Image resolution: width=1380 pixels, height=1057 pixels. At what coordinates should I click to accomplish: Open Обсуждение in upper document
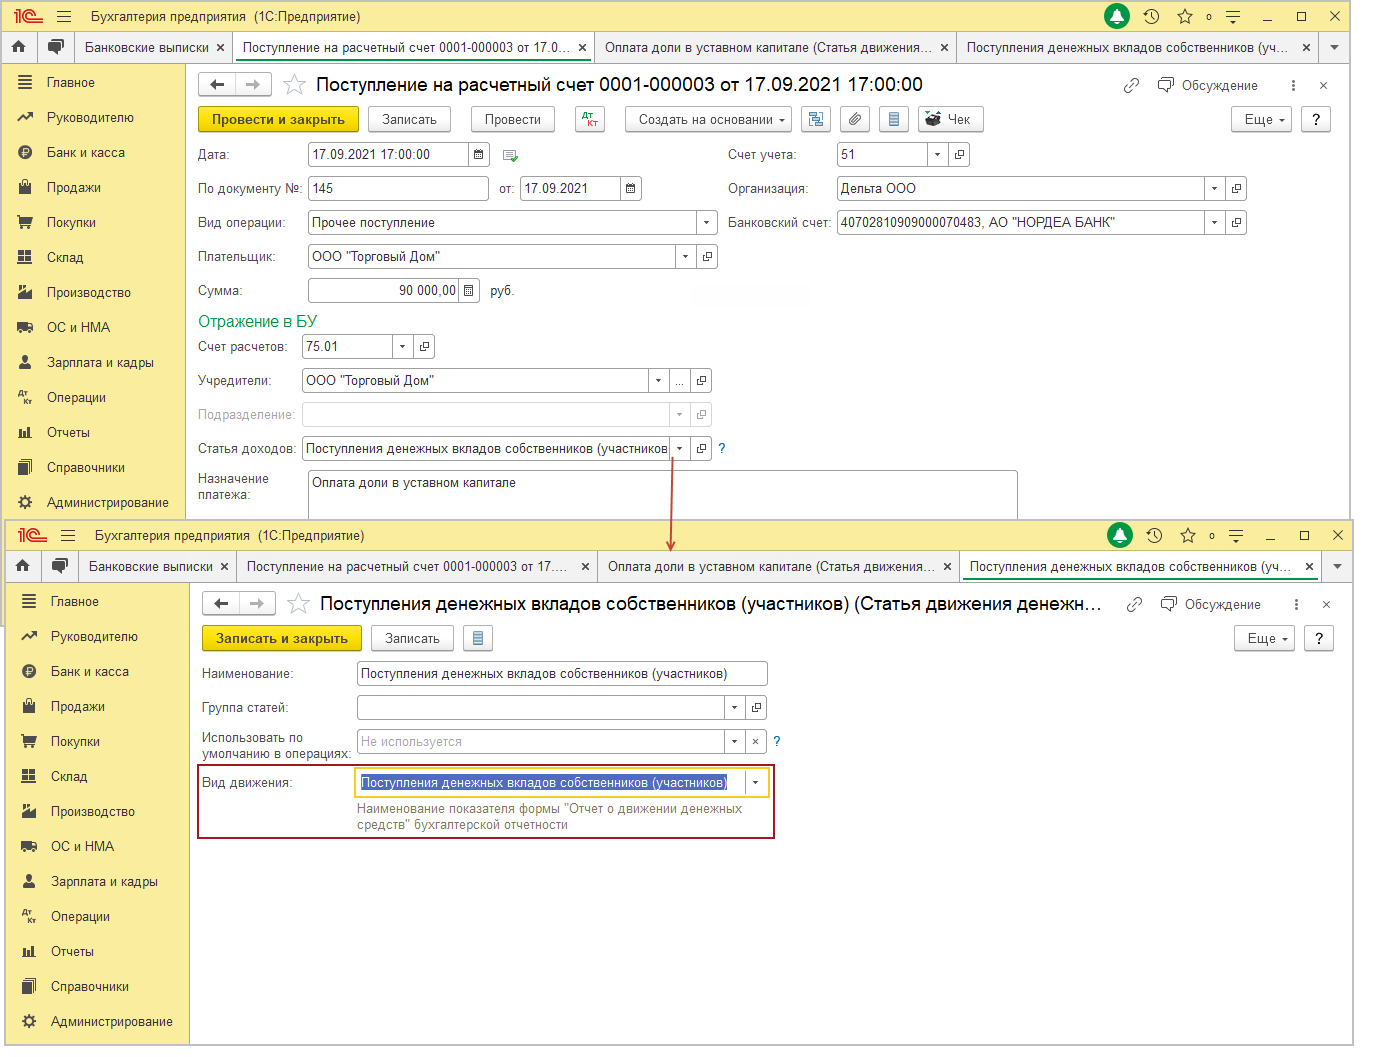point(1208,85)
